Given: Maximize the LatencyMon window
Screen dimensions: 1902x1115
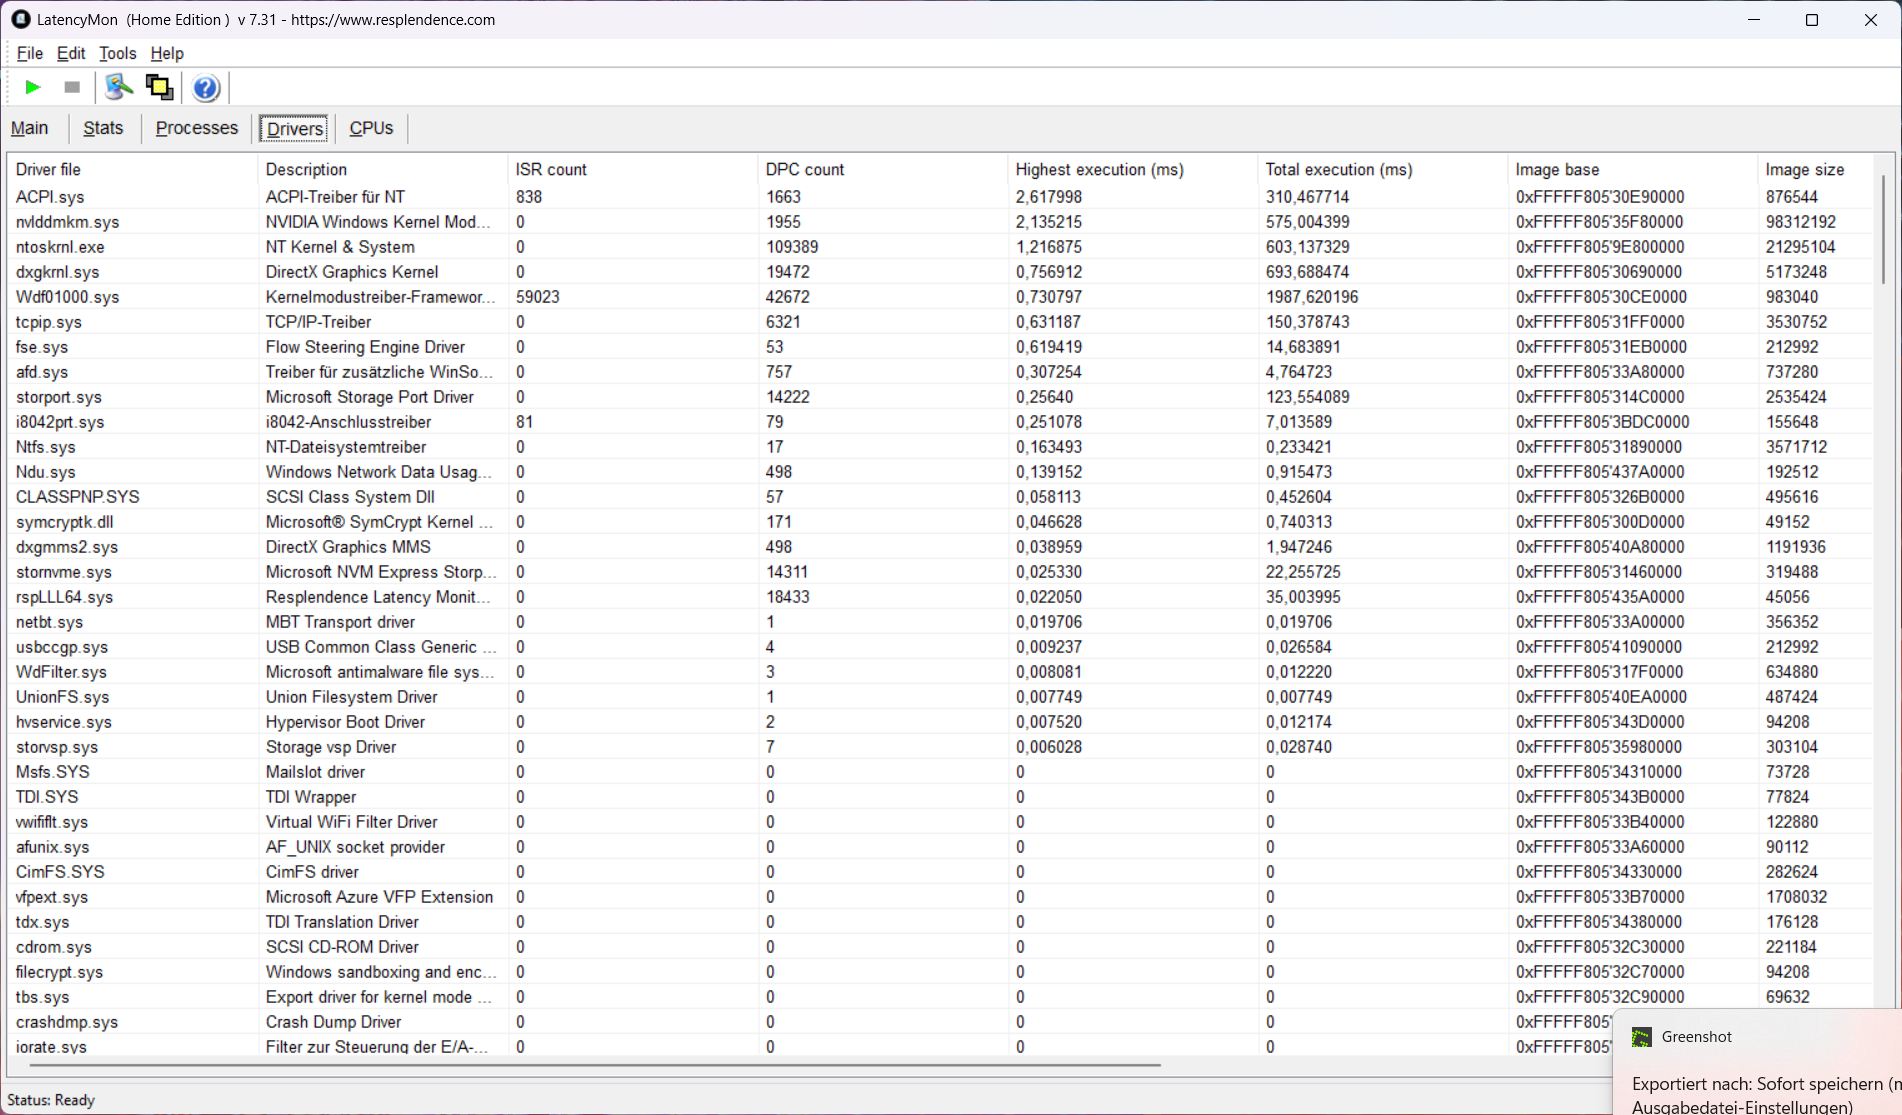Looking at the screenshot, I should (x=1811, y=20).
